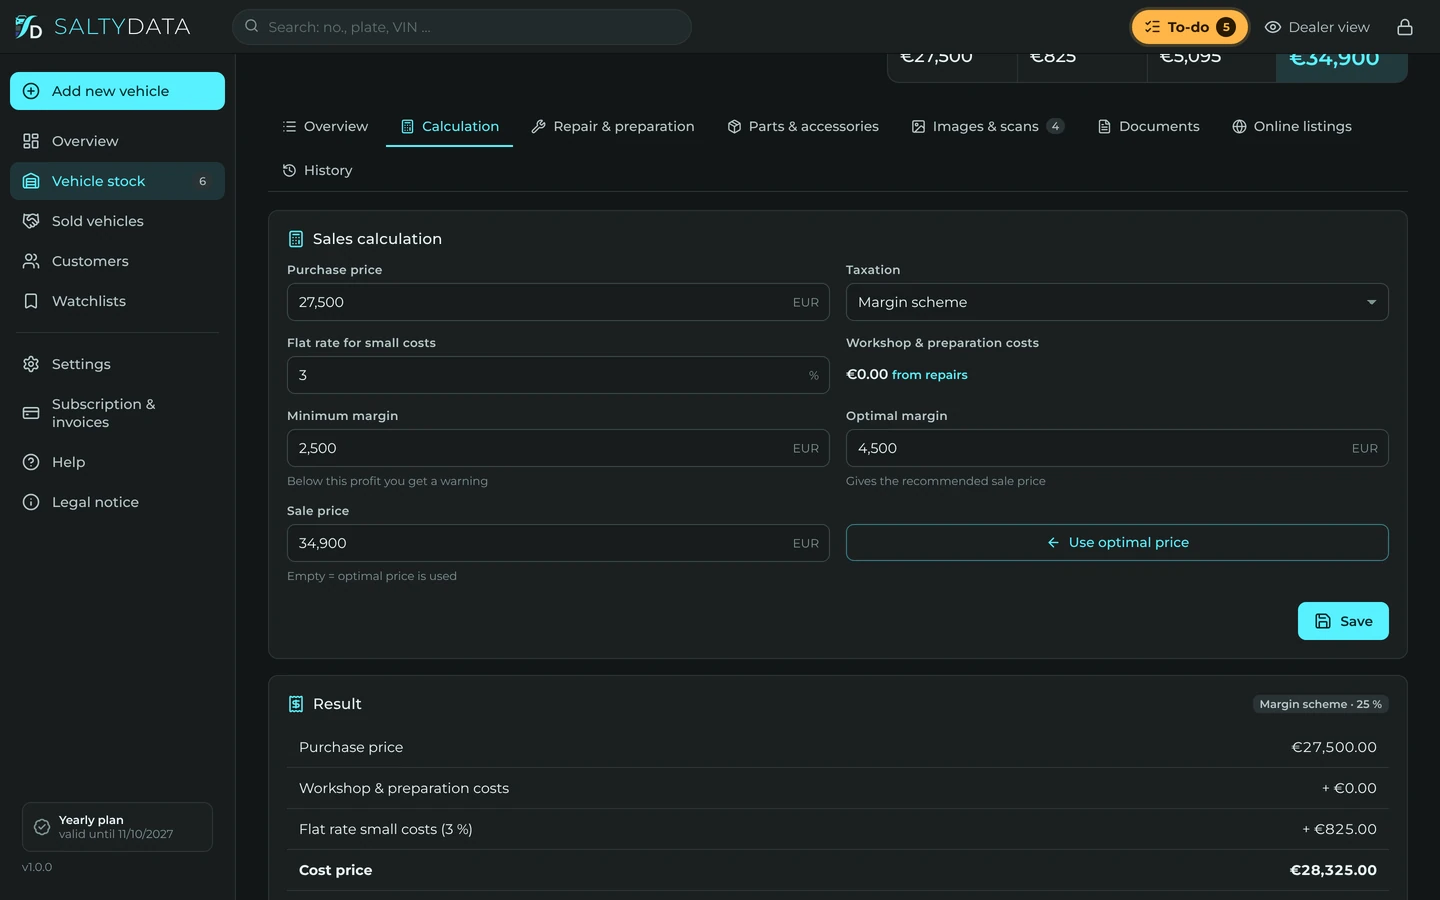The width and height of the screenshot is (1440, 900).
Task: Click the Yearly plan checkmark icon
Action: 42,827
